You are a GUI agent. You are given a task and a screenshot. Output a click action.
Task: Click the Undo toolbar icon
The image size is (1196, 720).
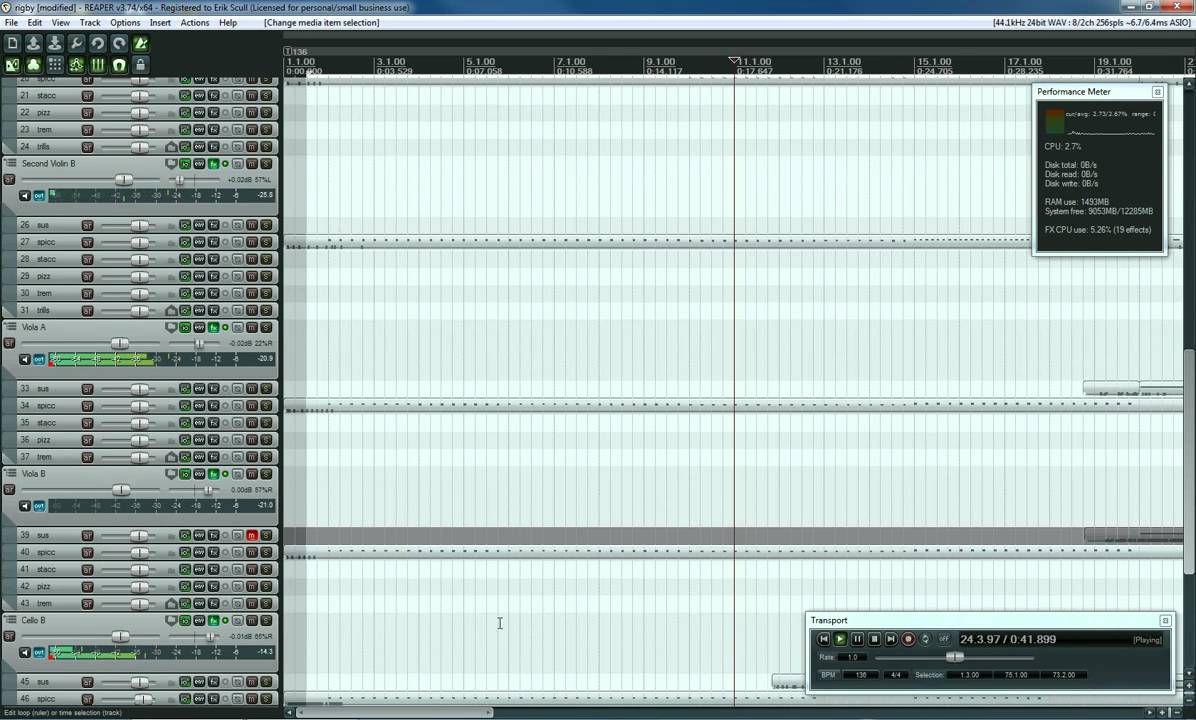click(97, 43)
